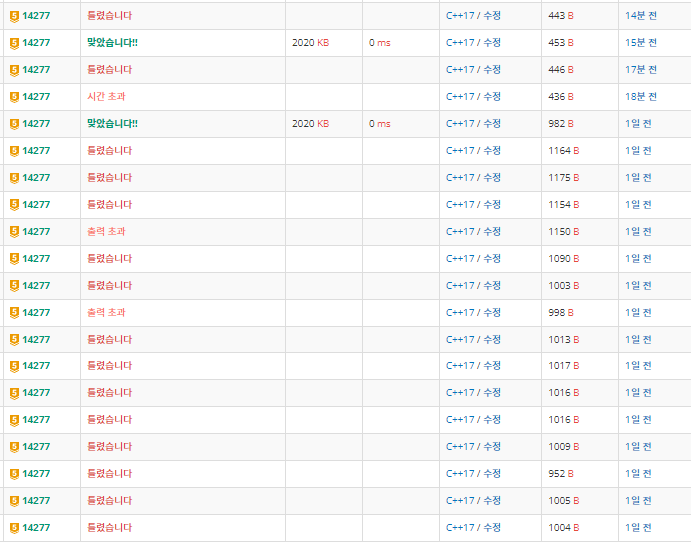Click the tier badge icon in the 1005 B row

pyautogui.click(x=14, y=501)
